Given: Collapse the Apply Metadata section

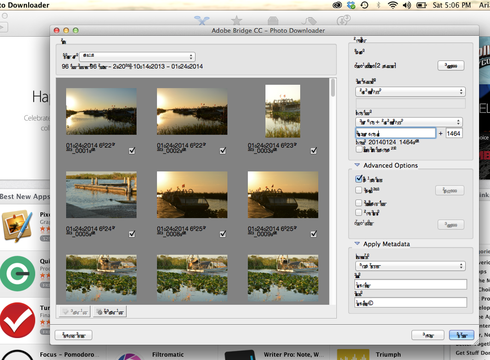Looking at the screenshot, I should pyautogui.click(x=357, y=244).
